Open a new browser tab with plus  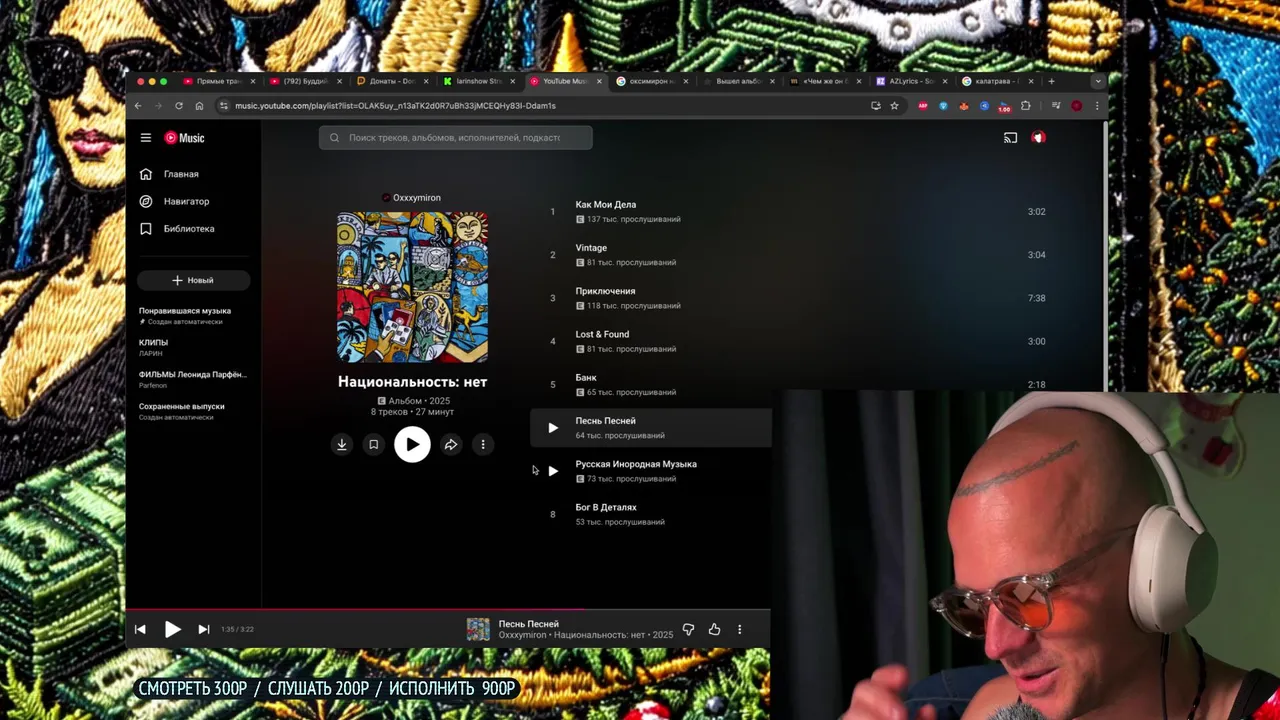(x=1051, y=81)
